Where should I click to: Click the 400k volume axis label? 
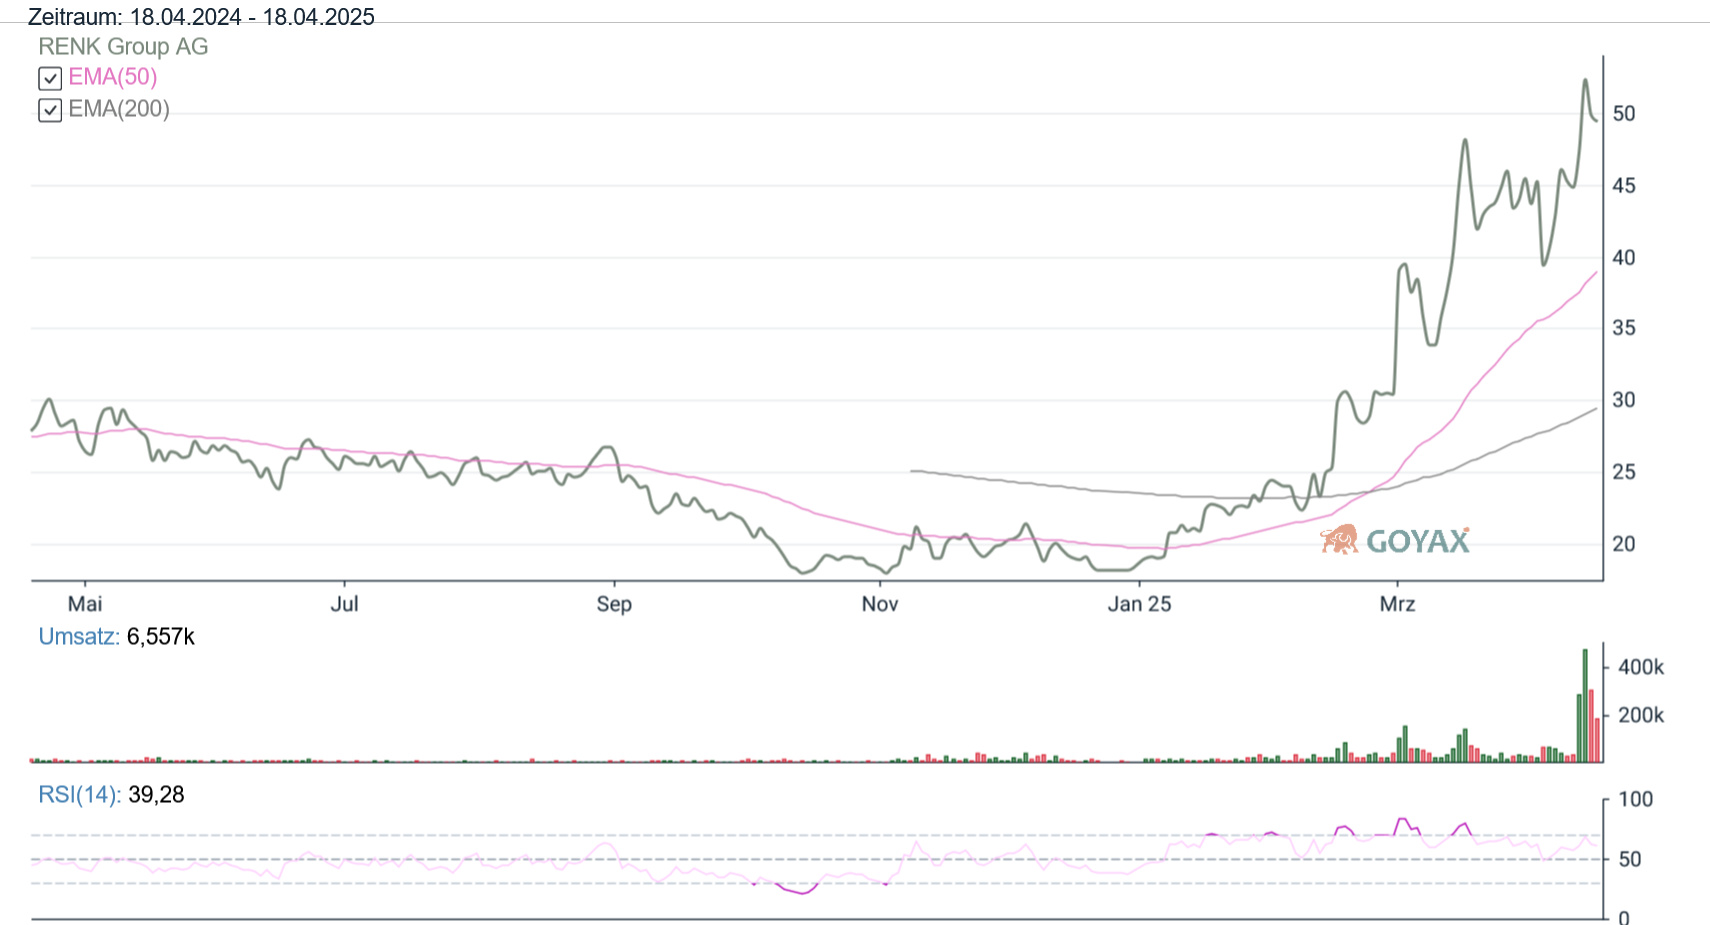point(1641,667)
